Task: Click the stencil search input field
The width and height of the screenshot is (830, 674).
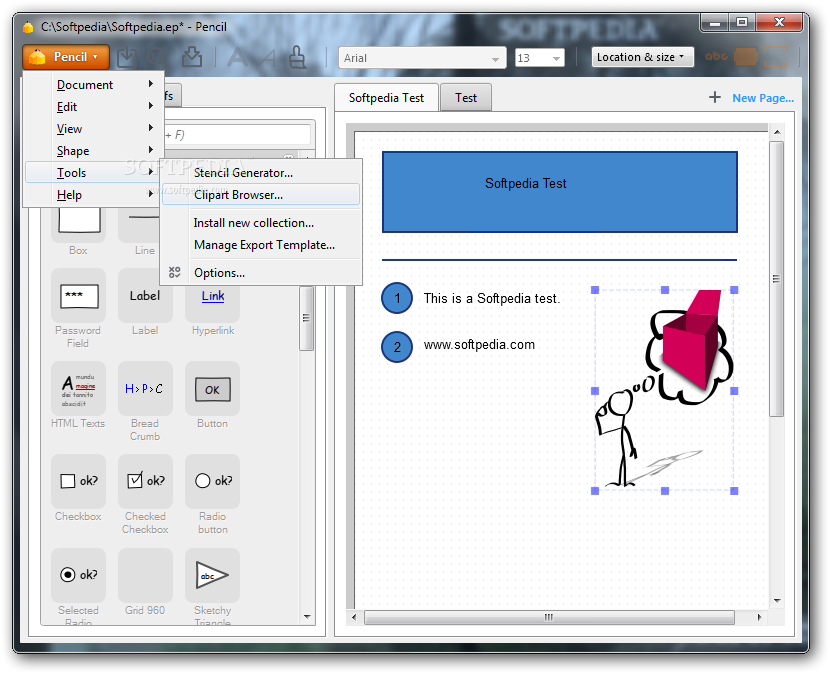Action: pyautogui.click(x=237, y=134)
